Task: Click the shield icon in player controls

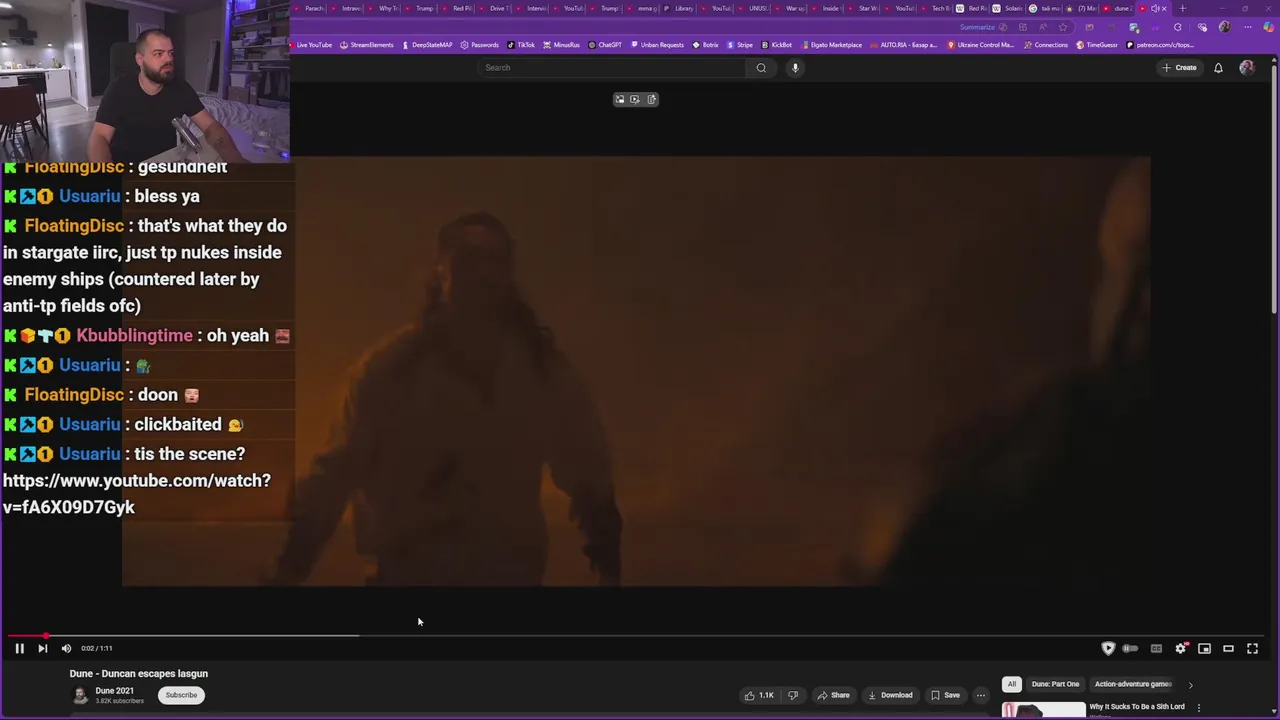Action: click(x=1108, y=648)
